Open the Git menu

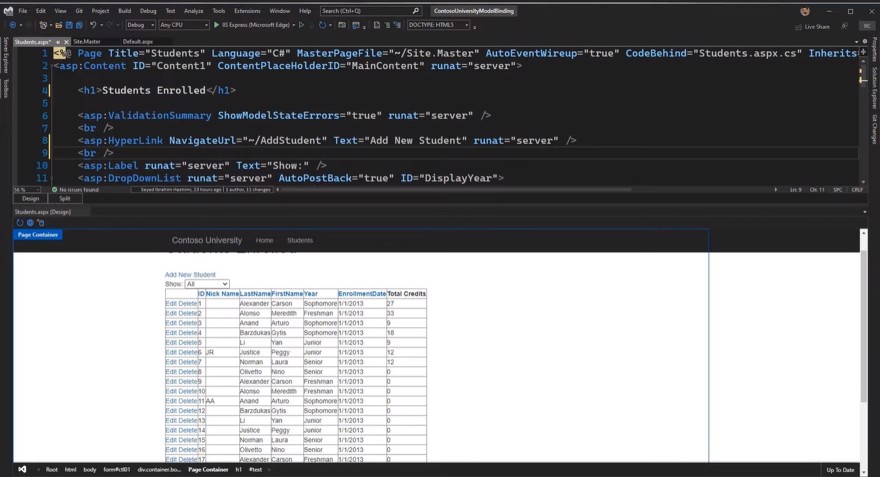coord(79,11)
